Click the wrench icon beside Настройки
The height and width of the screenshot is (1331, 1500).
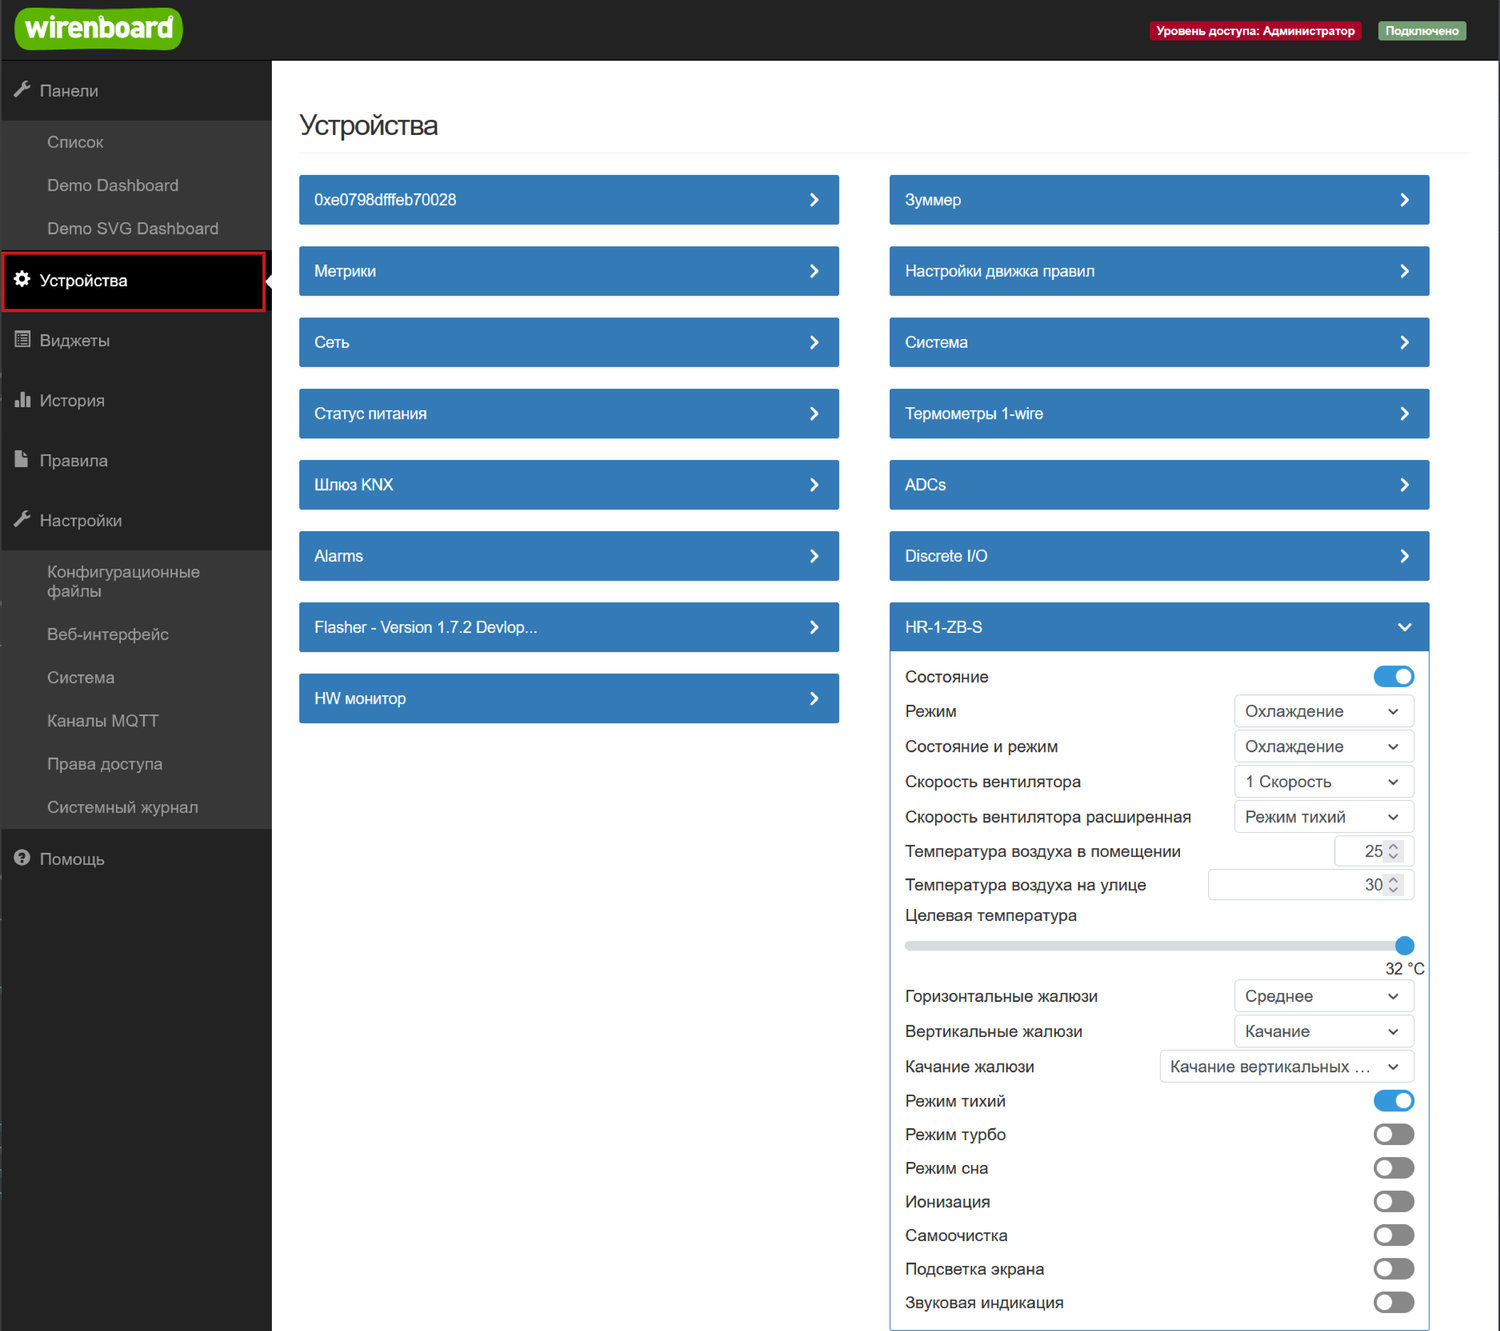(x=22, y=520)
